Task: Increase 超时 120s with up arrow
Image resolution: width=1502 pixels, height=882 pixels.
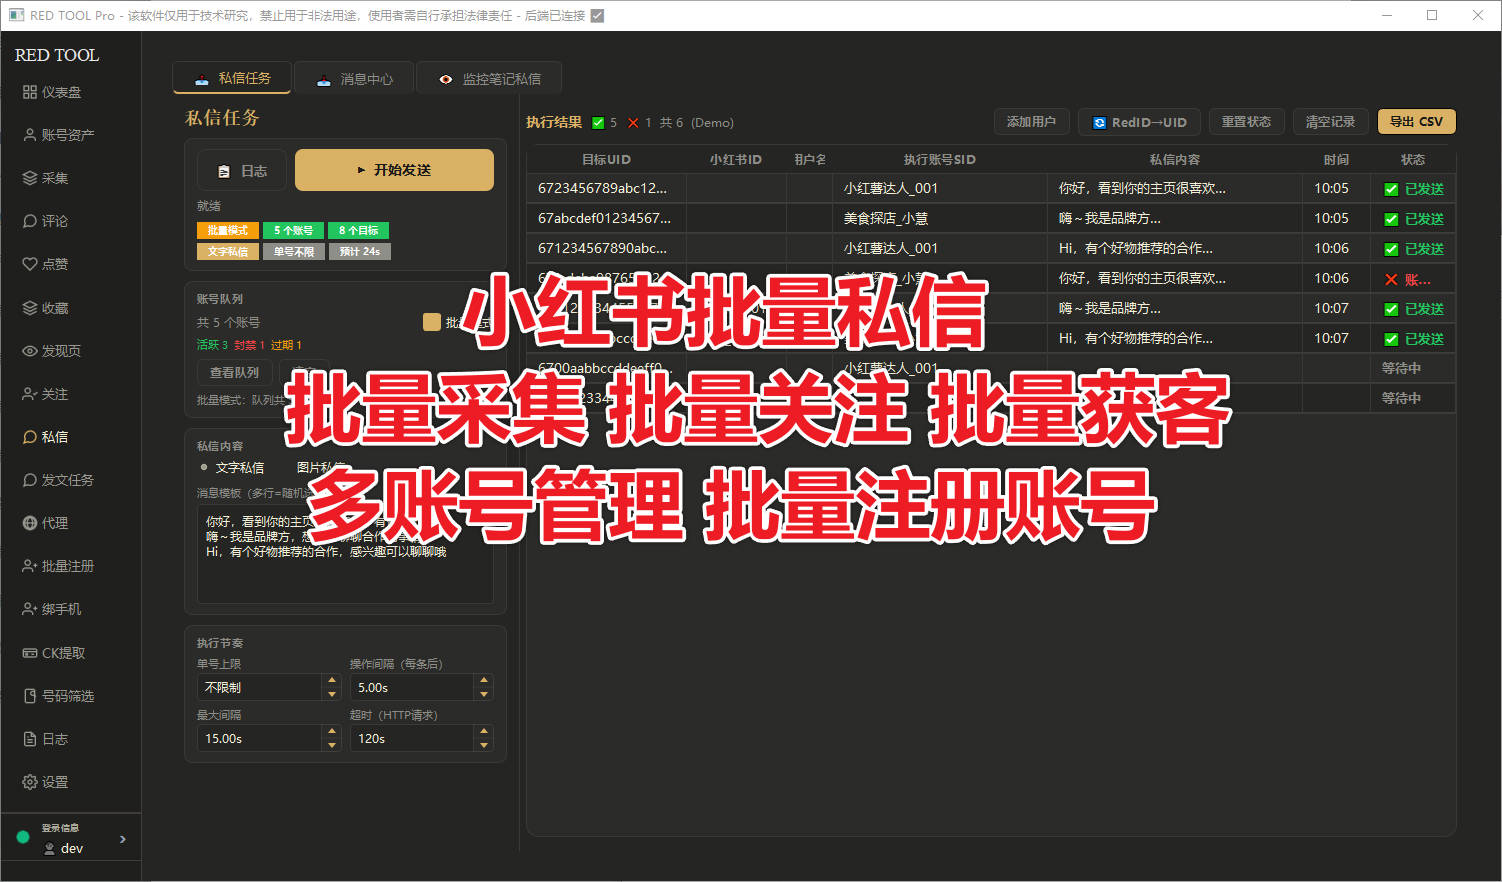Action: point(484,732)
